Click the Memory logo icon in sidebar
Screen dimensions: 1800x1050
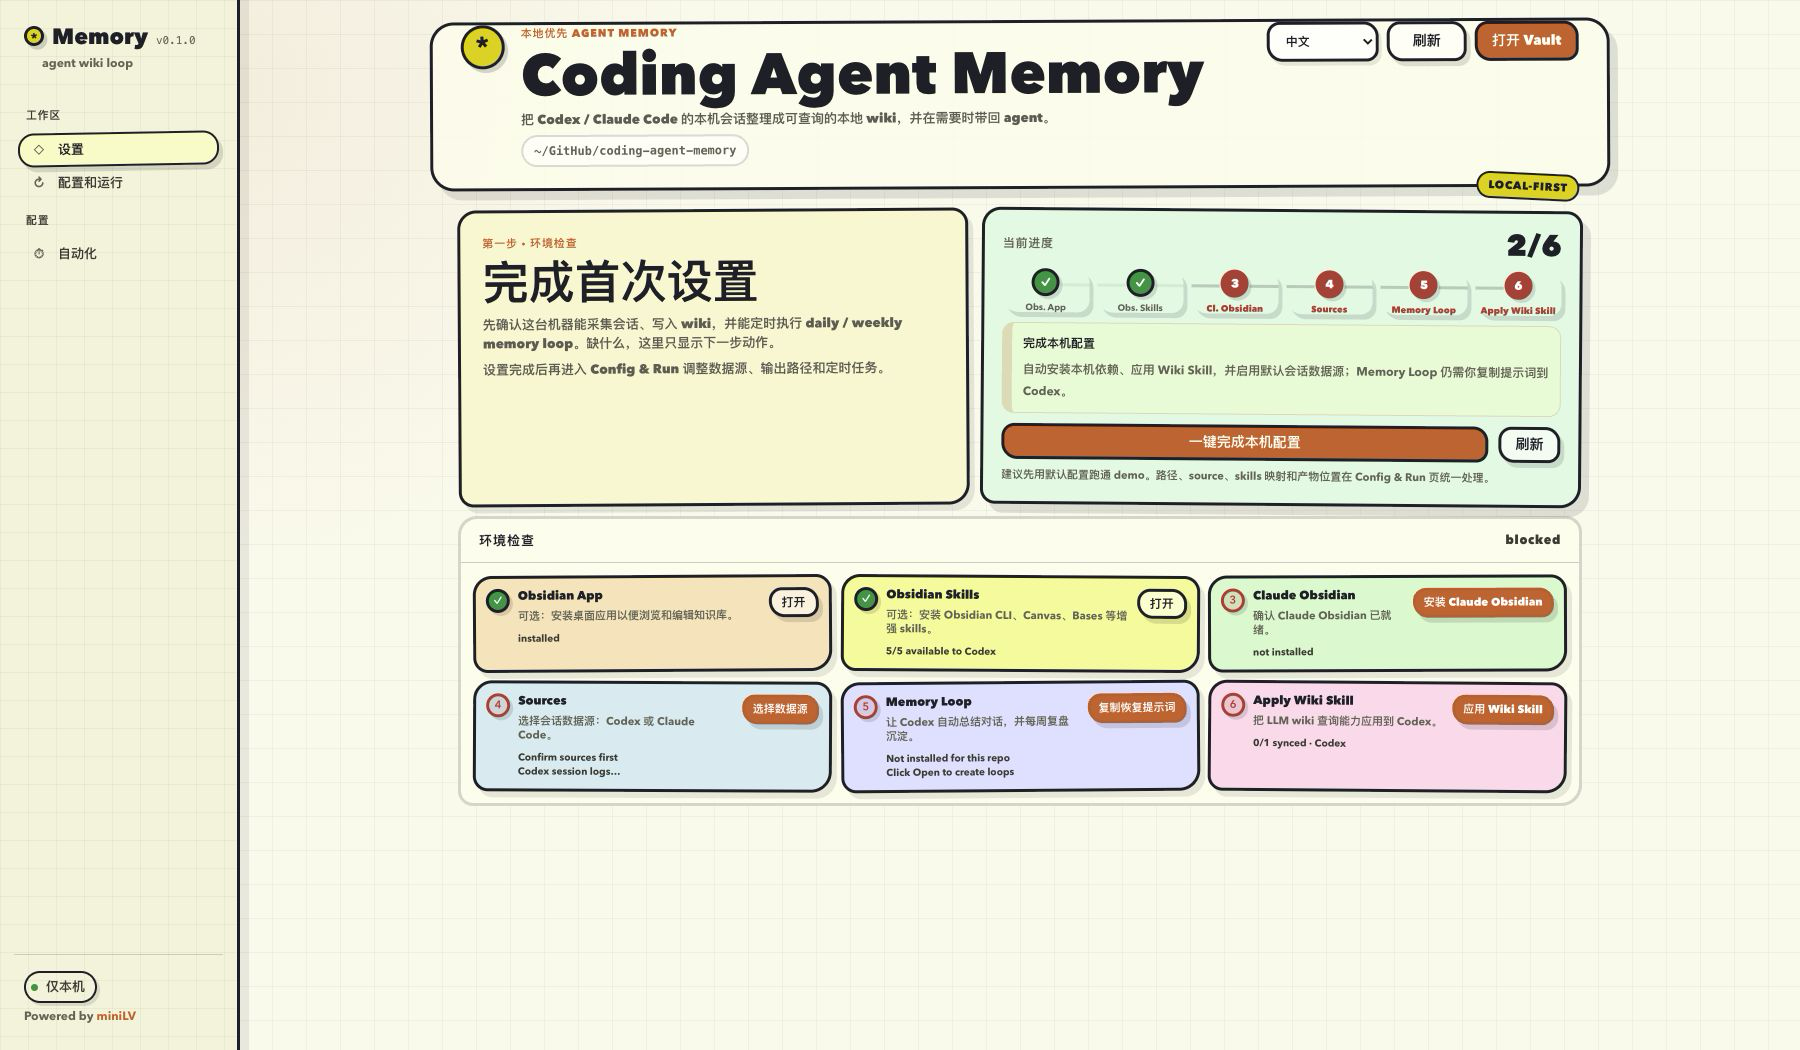pyautogui.click(x=34, y=37)
